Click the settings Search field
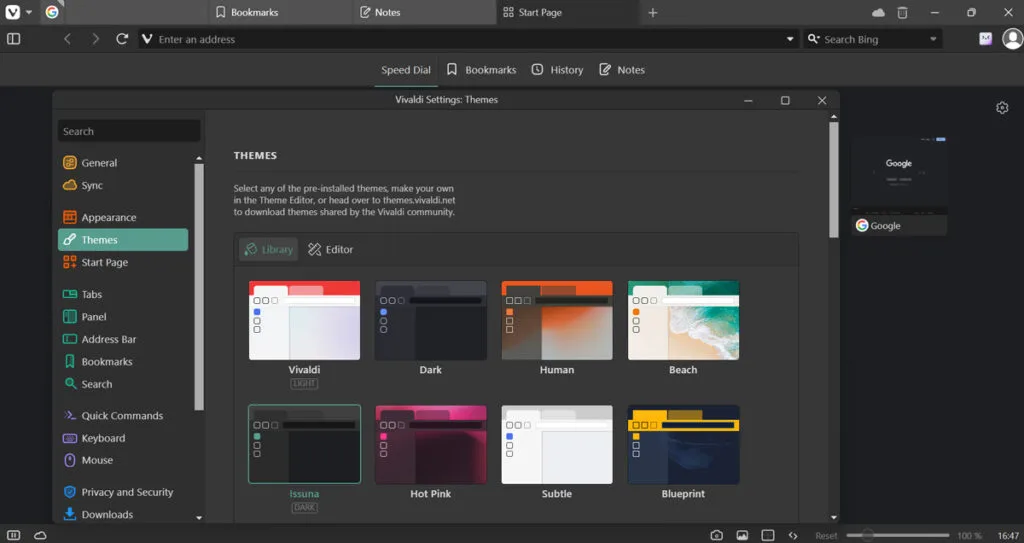This screenshot has width=1024, height=543. (129, 131)
